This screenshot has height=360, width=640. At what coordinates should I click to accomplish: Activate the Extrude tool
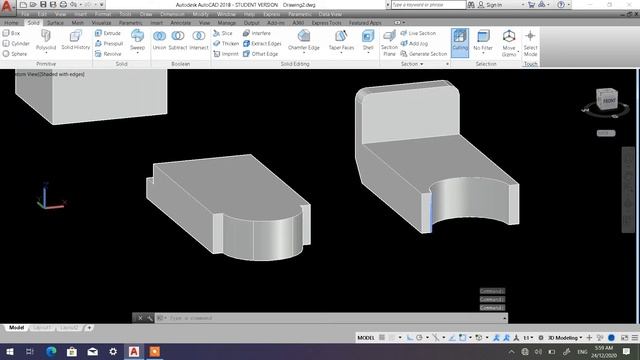coord(108,33)
